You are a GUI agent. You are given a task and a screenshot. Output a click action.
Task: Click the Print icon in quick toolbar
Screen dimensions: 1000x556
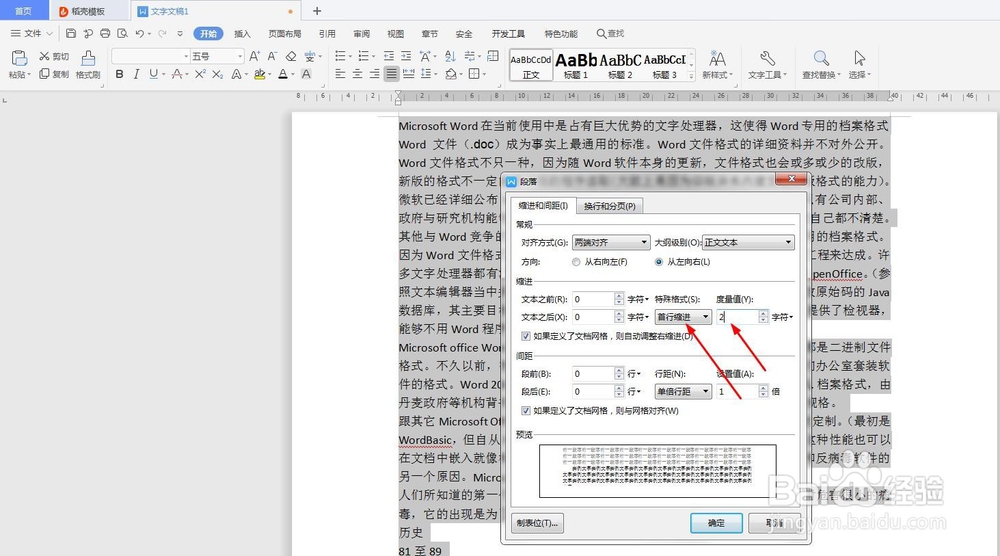[105, 33]
